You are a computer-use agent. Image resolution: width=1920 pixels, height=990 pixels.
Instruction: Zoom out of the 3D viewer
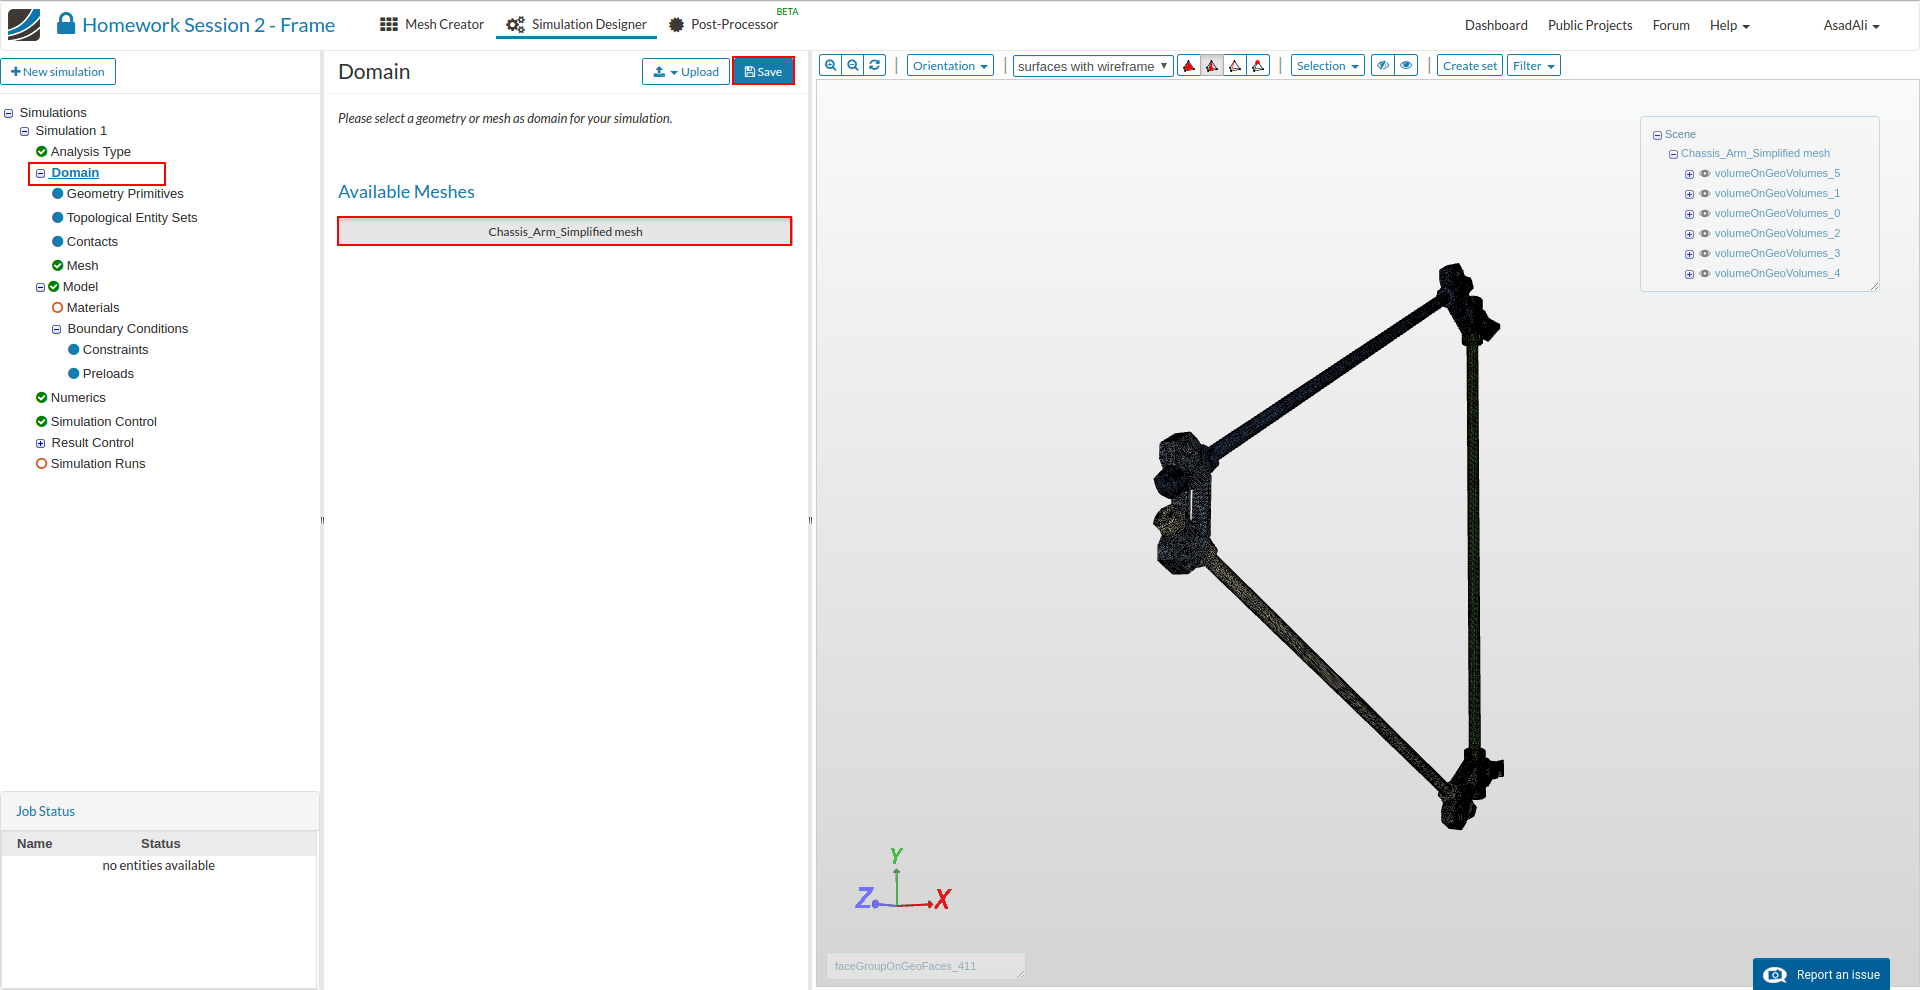853,66
